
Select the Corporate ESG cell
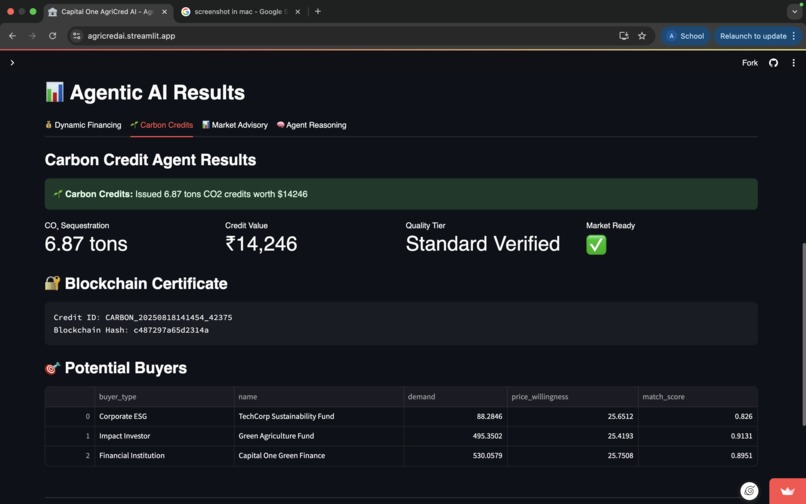tap(164, 416)
